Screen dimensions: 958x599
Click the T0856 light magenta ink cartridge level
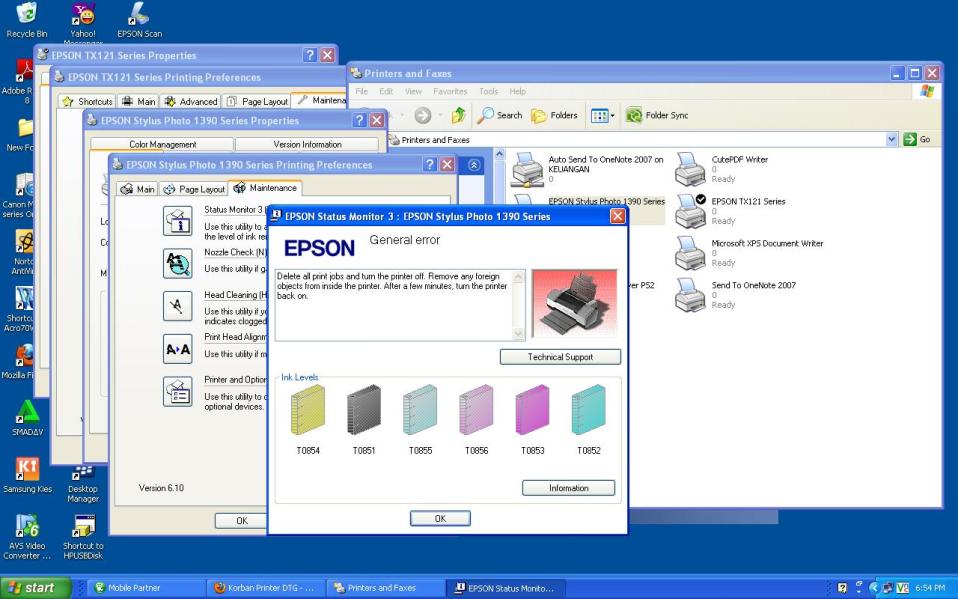tap(477, 410)
